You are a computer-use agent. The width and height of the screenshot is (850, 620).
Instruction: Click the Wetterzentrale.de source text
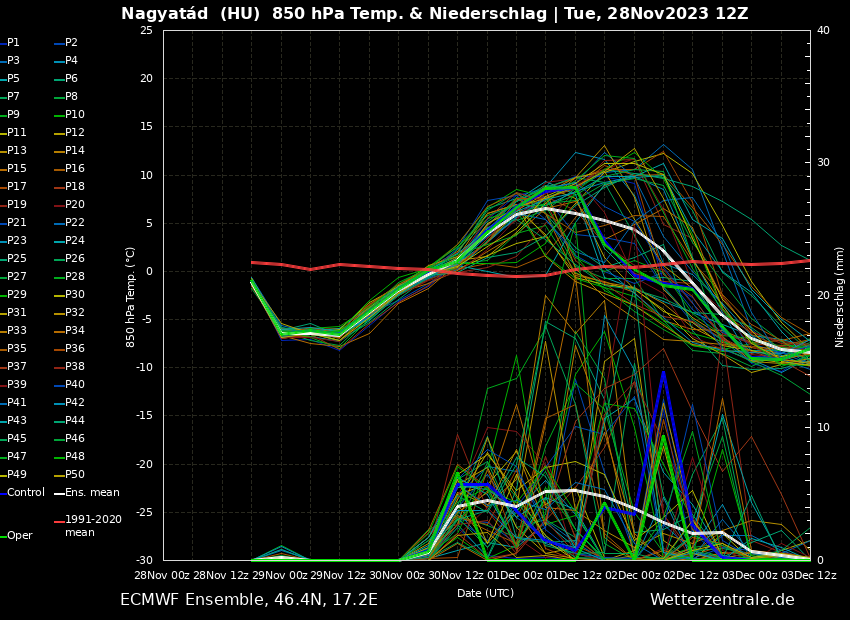pos(722,600)
